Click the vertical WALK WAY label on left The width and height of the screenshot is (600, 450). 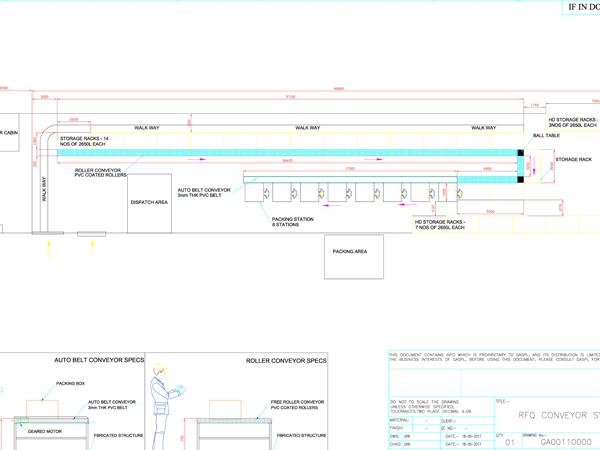[x=45, y=190]
